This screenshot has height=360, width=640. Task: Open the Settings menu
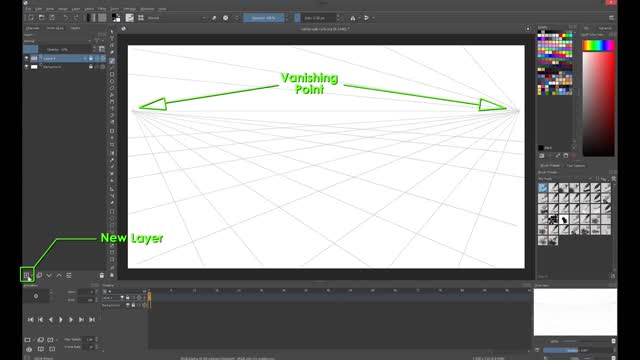pyautogui.click(x=129, y=9)
